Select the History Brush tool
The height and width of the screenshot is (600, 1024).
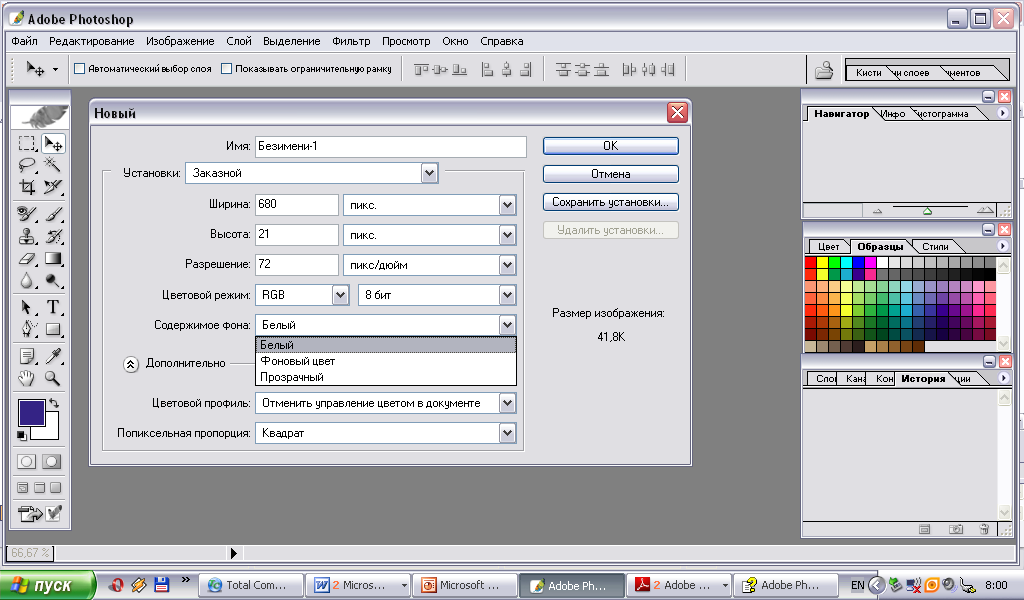(53, 236)
